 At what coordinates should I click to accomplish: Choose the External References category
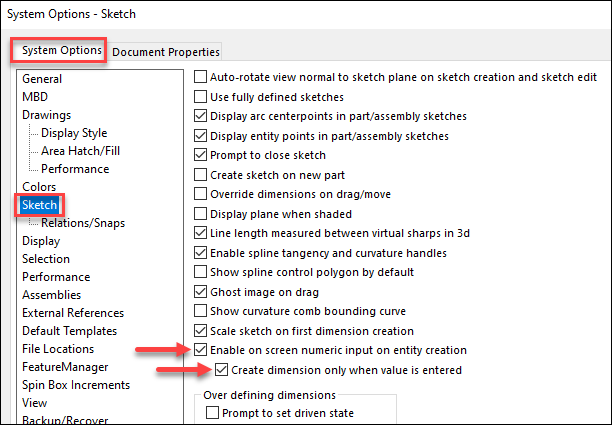73,313
